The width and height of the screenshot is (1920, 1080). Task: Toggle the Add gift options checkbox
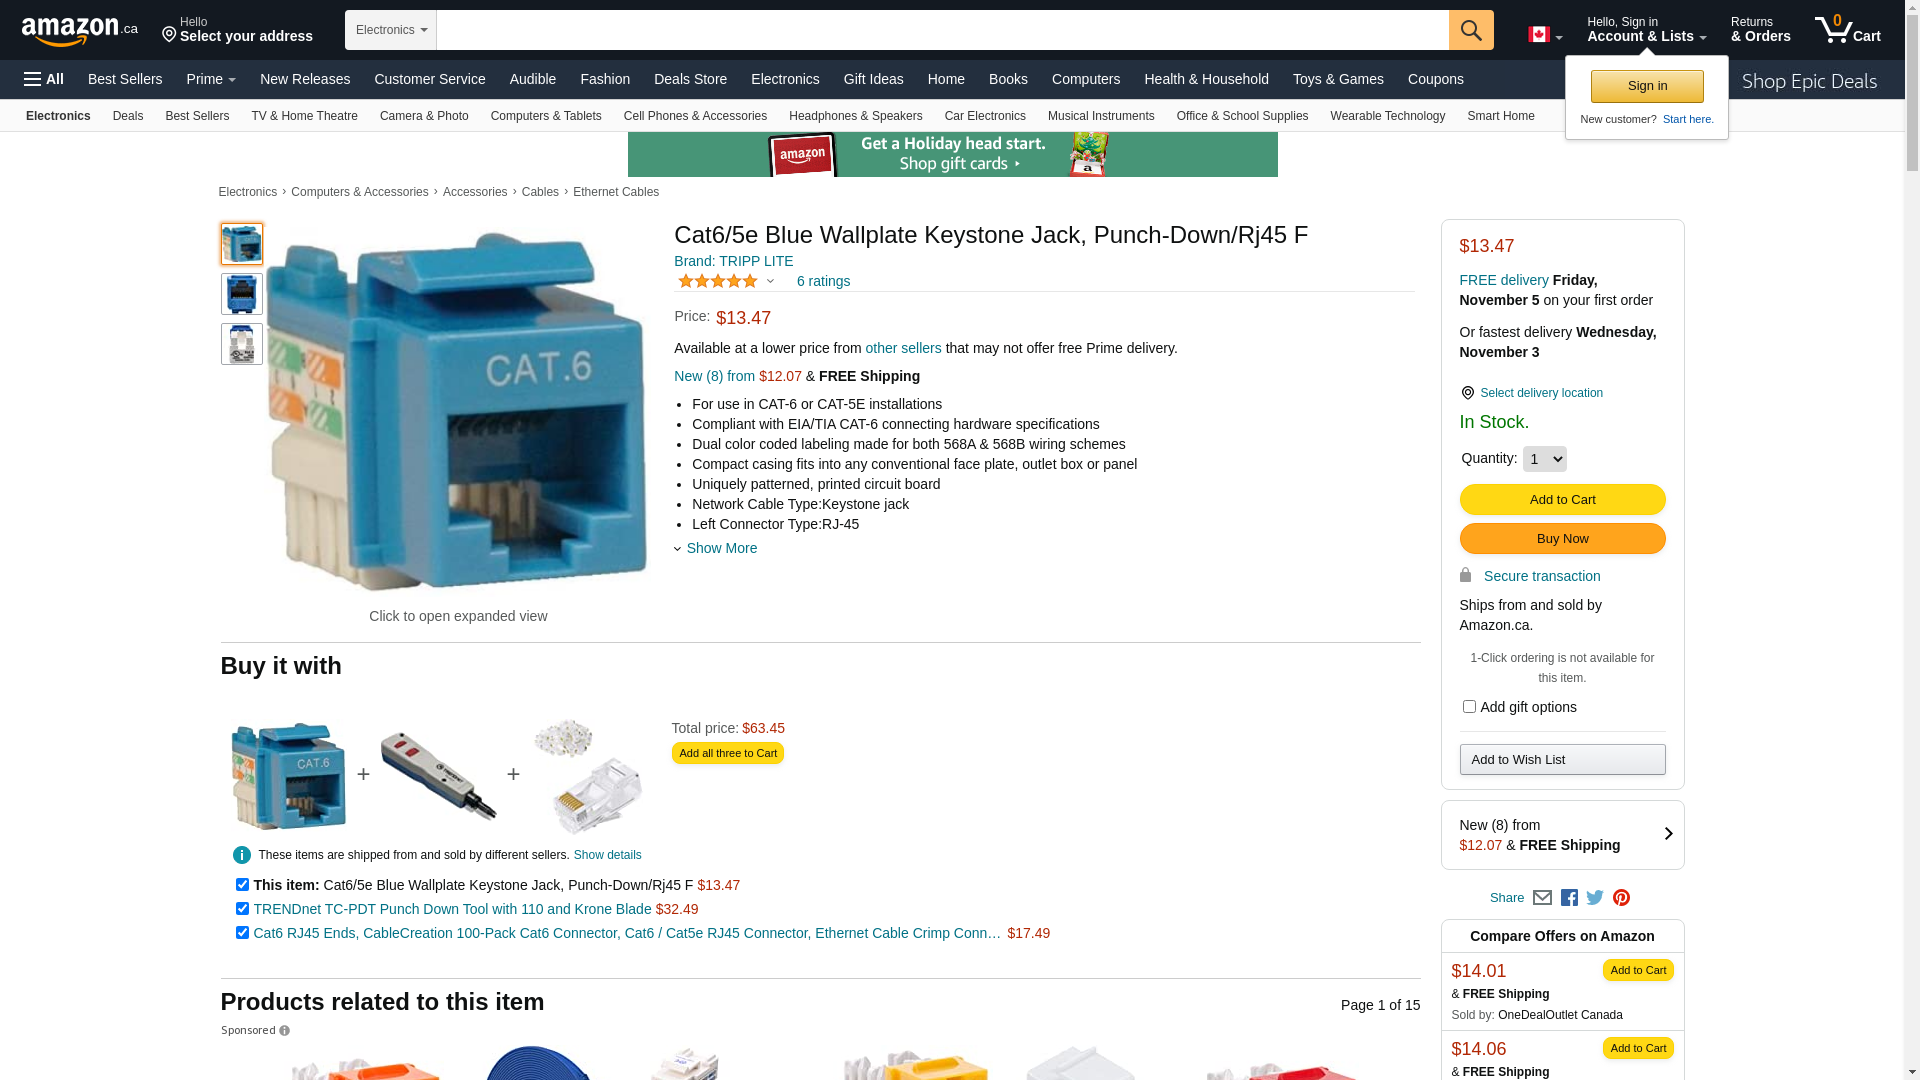pos(1469,707)
